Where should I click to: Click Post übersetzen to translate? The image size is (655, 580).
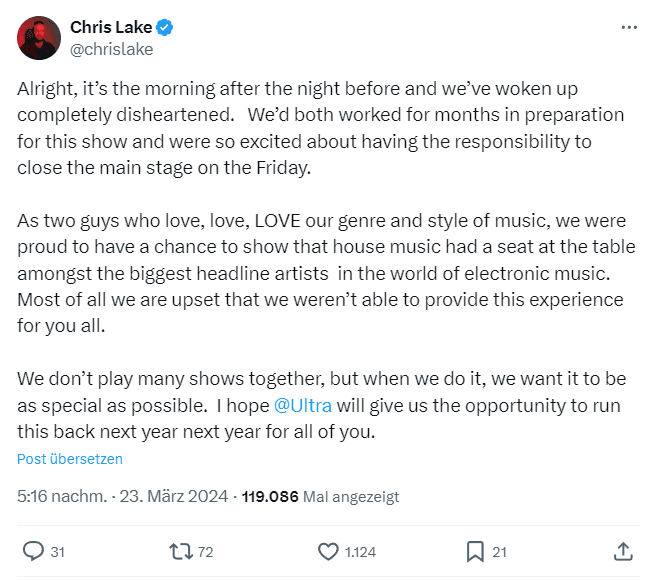tap(70, 459)
